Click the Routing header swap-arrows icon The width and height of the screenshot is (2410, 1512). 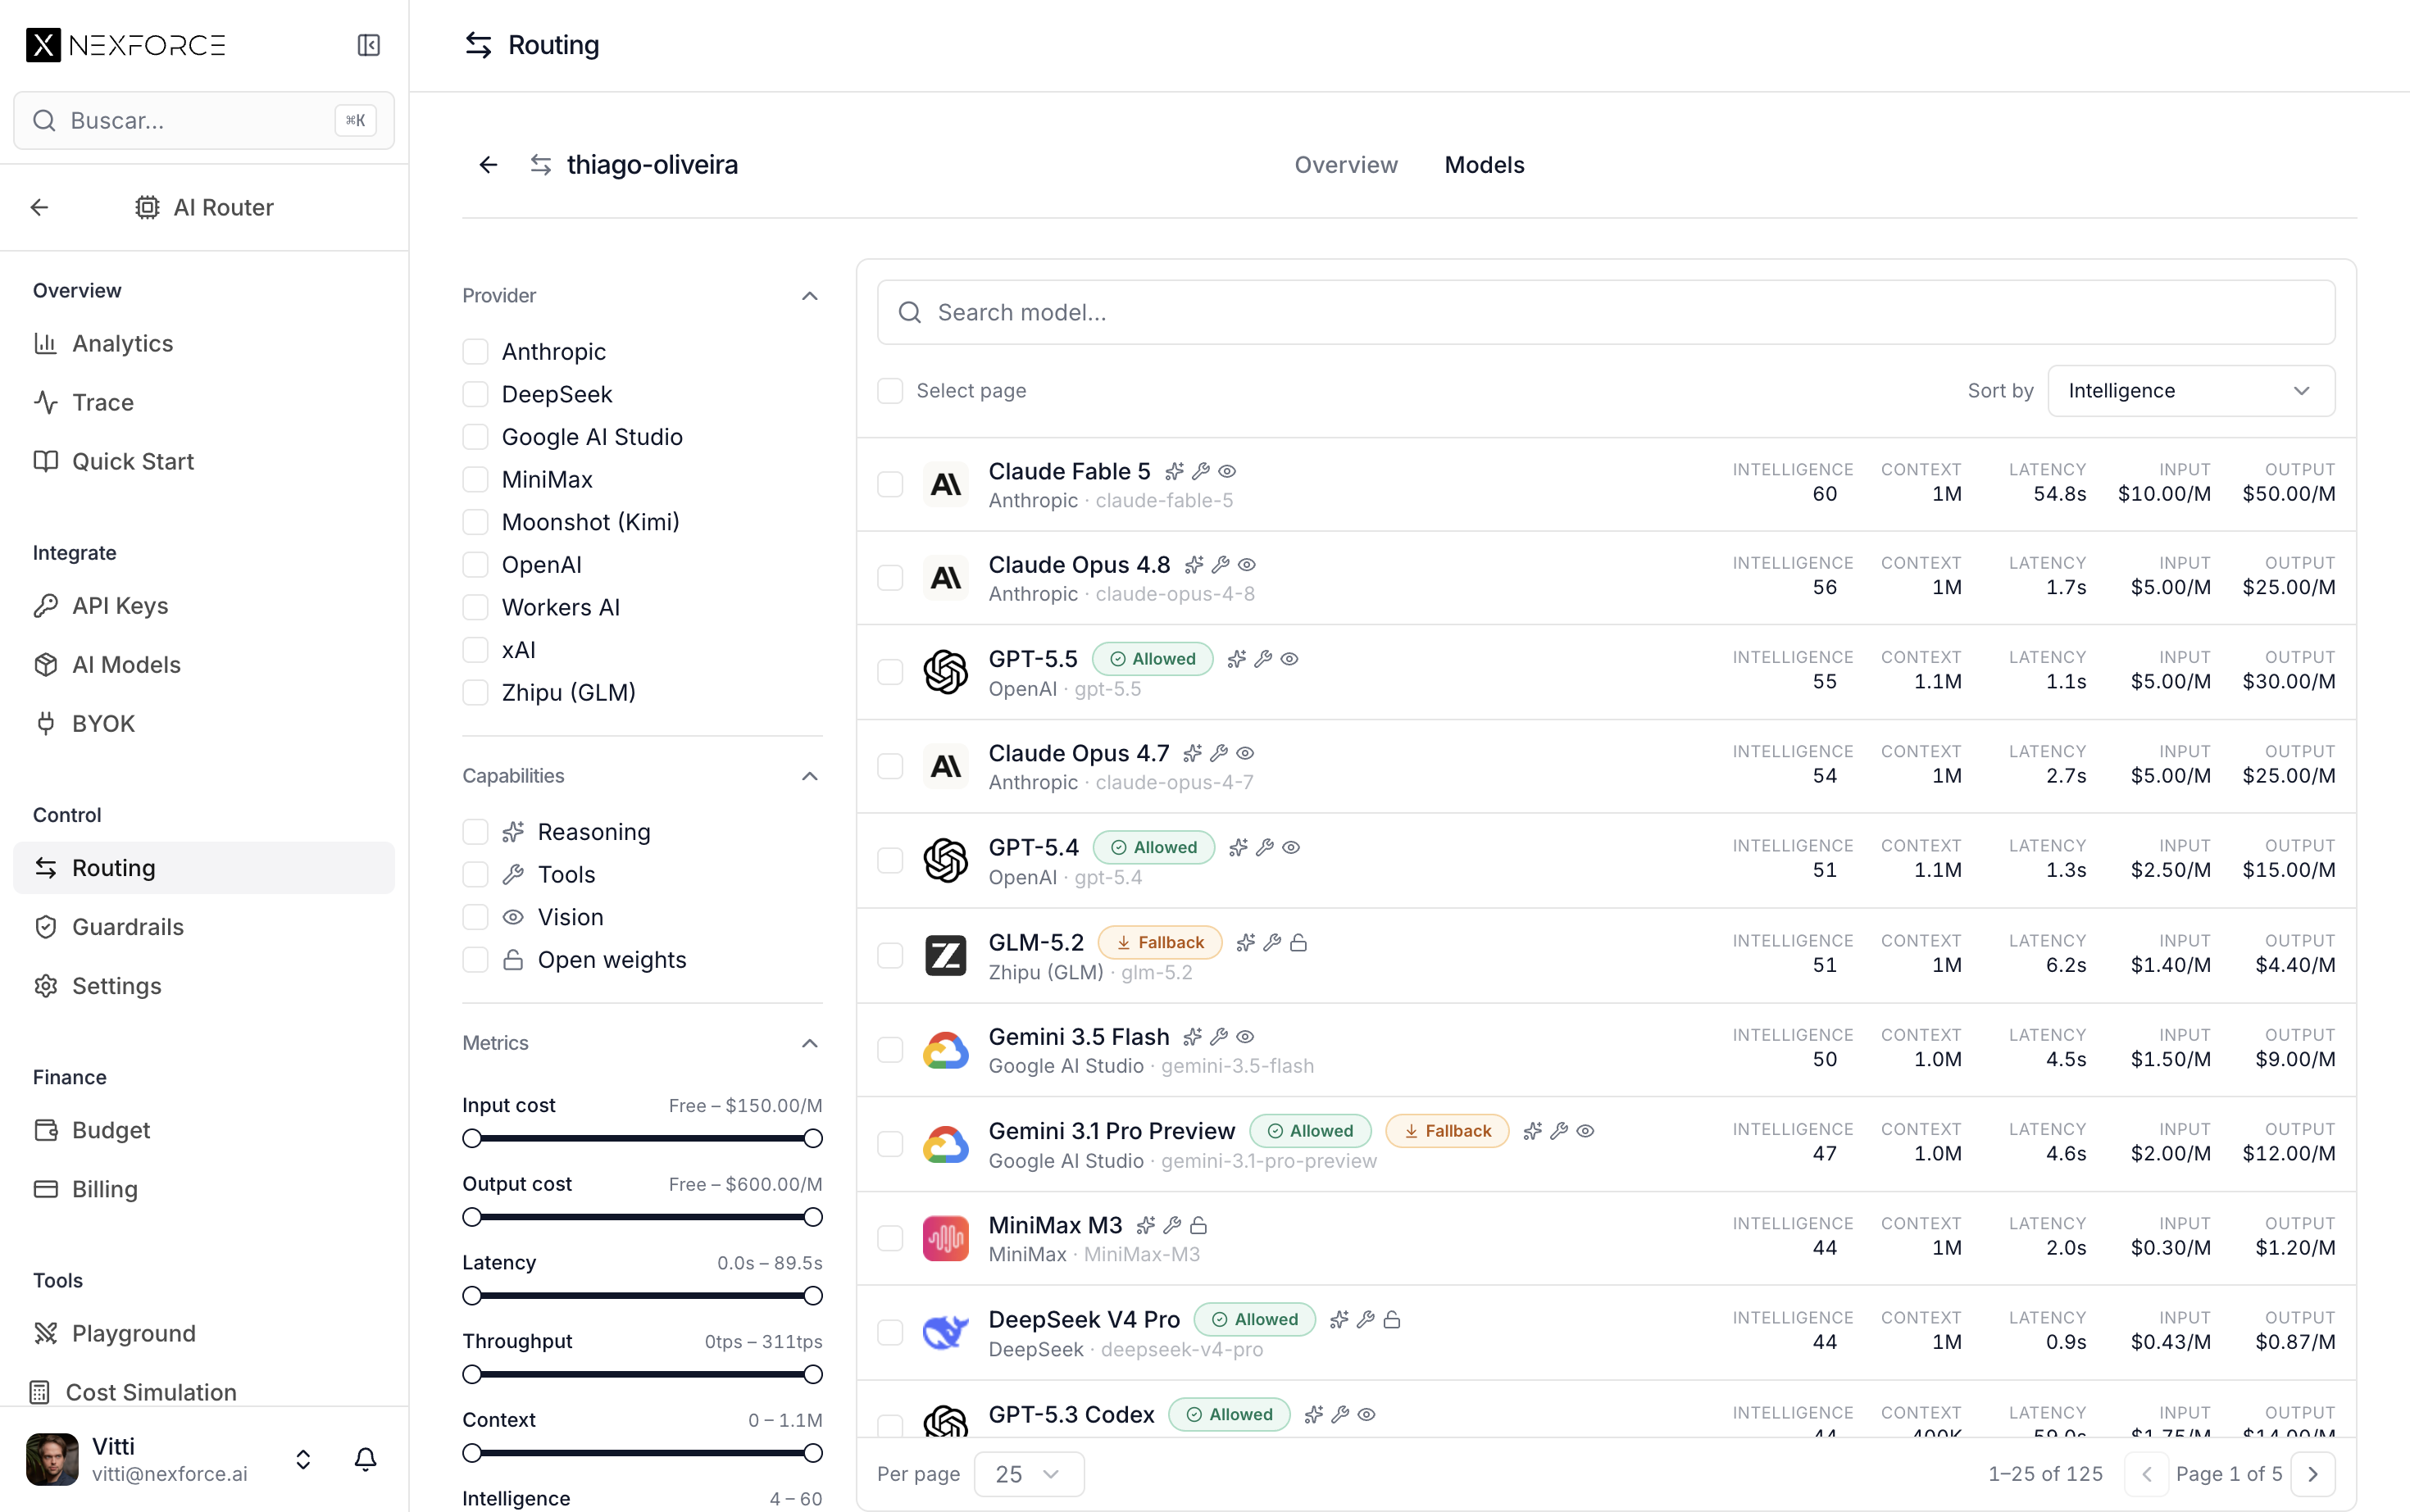[478, 45]
